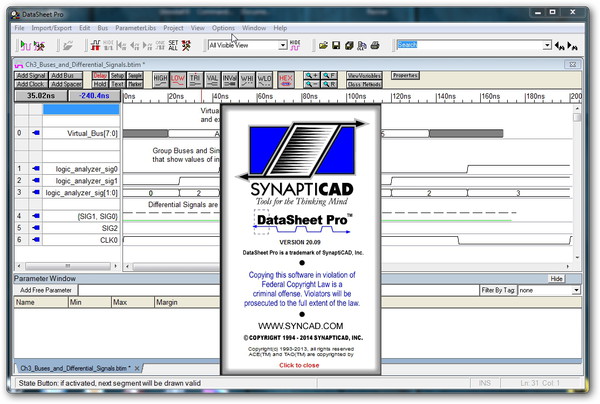
Task: Click the -240.4ns delta time button
Action: pos(94,96)
